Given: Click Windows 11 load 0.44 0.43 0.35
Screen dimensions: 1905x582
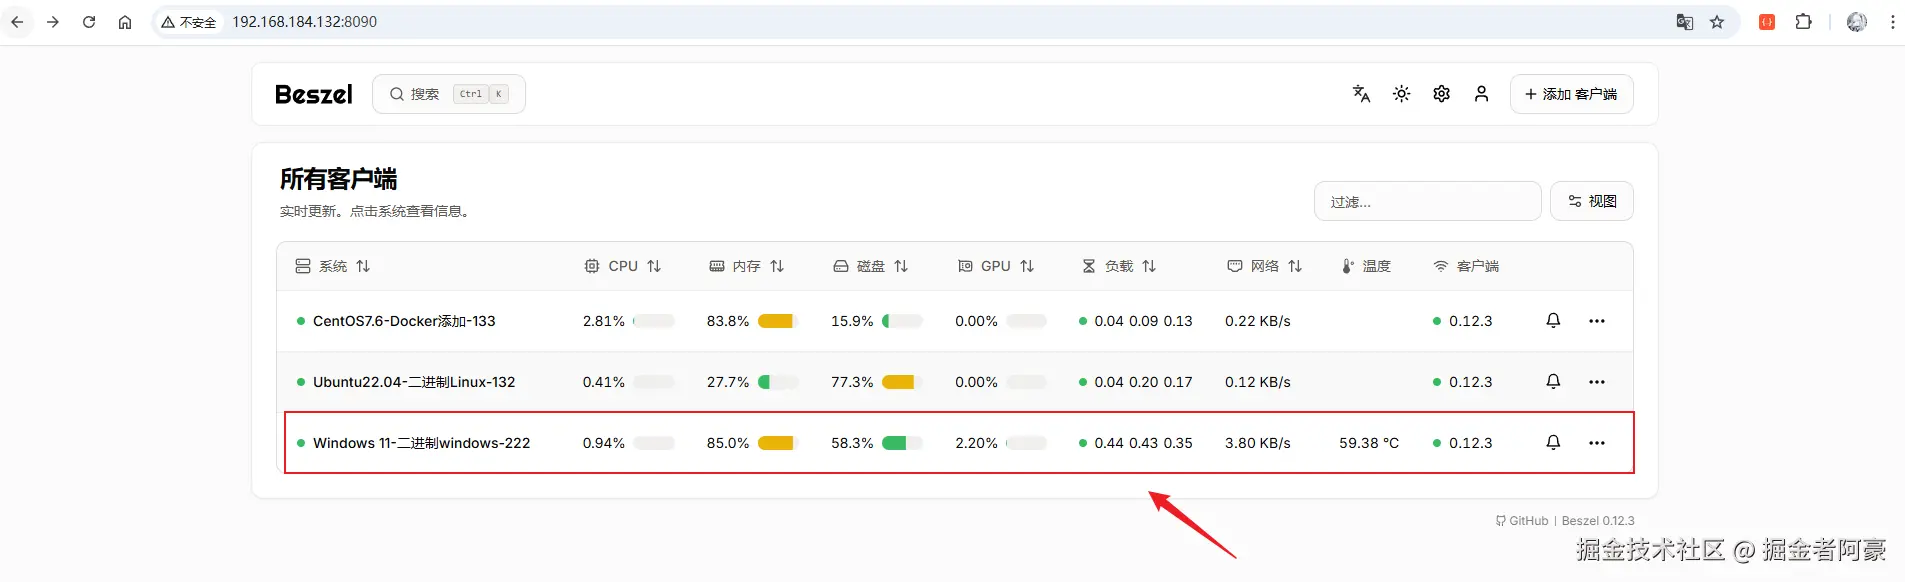Looking at the screenshot, I should pos(1143,443).
